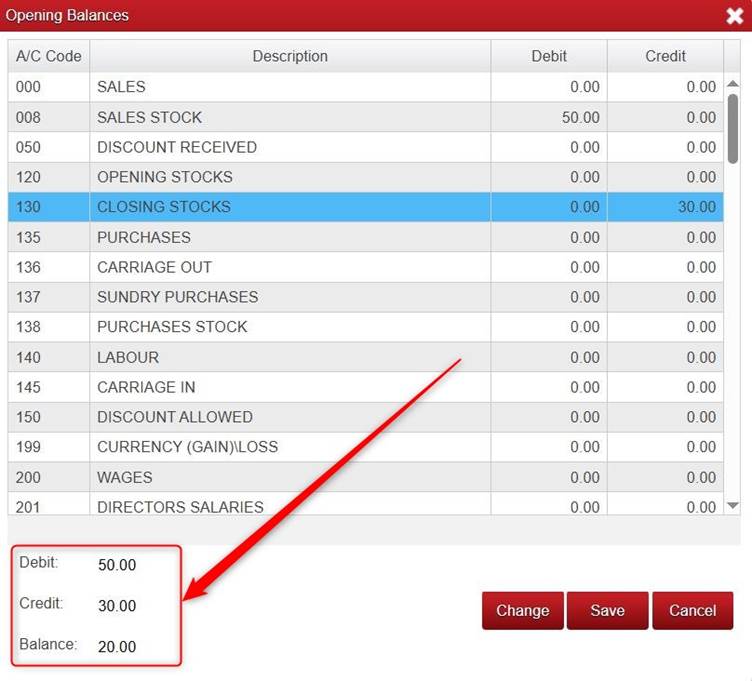Click account code 136
Viewport: 752px width, 681px height.
pos(28,267)
